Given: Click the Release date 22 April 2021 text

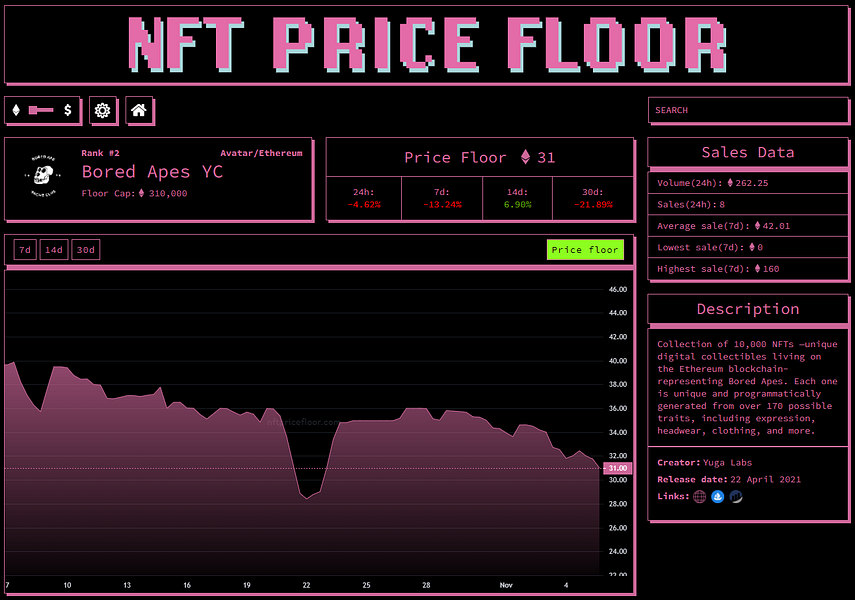Looking at the screenshot, I should point(729,479).
